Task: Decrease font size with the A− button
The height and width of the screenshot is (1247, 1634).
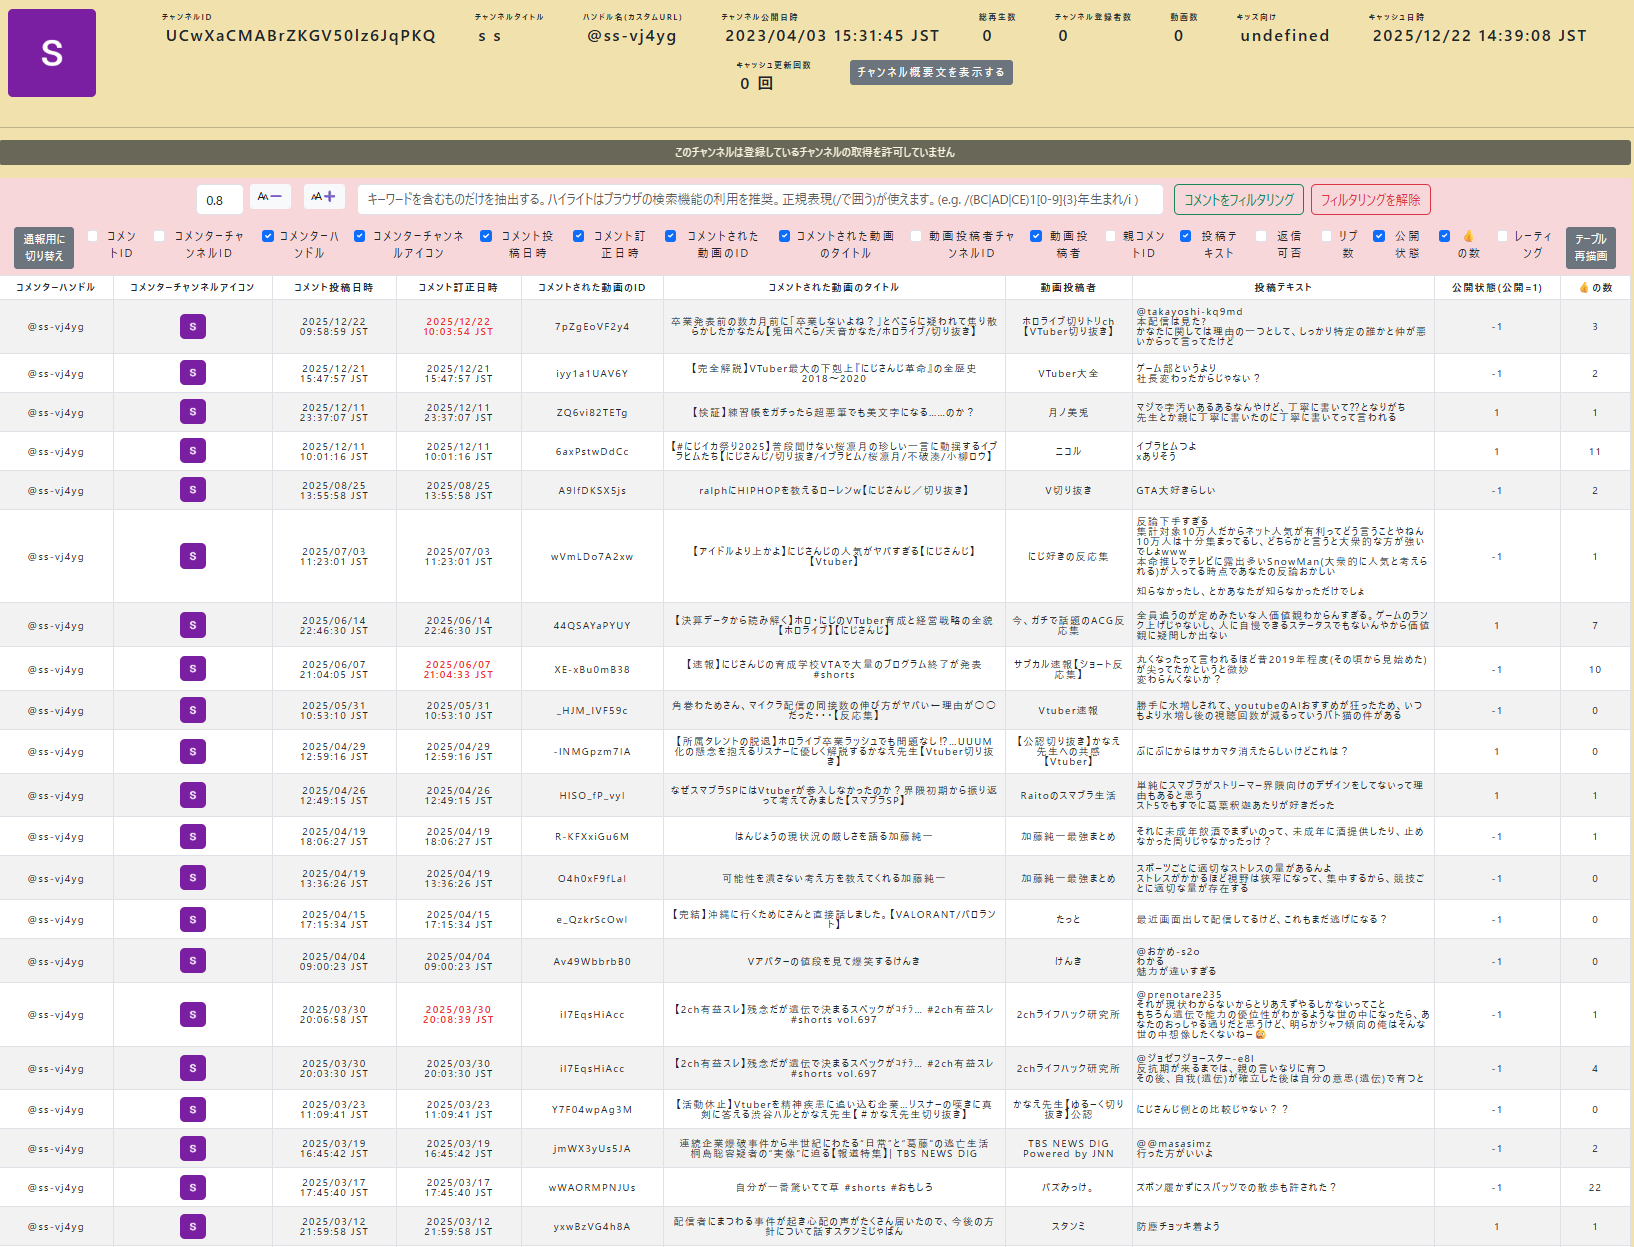Action: 270,198
